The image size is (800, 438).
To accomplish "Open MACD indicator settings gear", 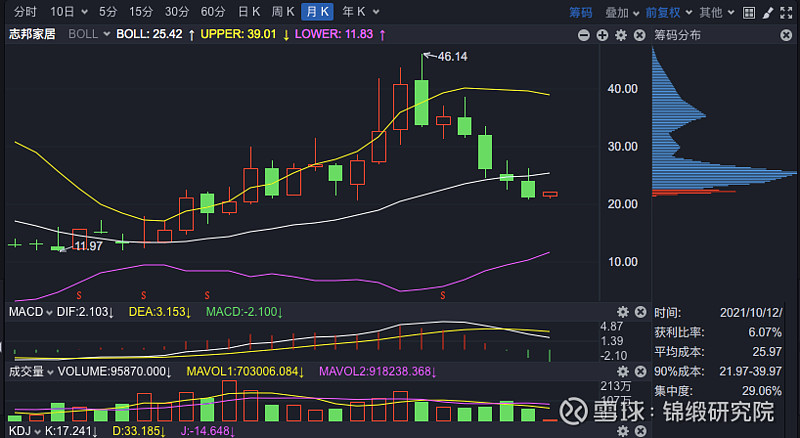I will 622,312.
